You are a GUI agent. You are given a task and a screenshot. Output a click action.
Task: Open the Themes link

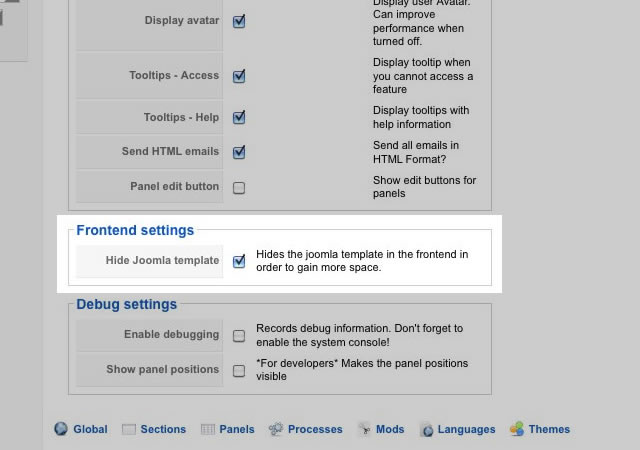point(549,429)
